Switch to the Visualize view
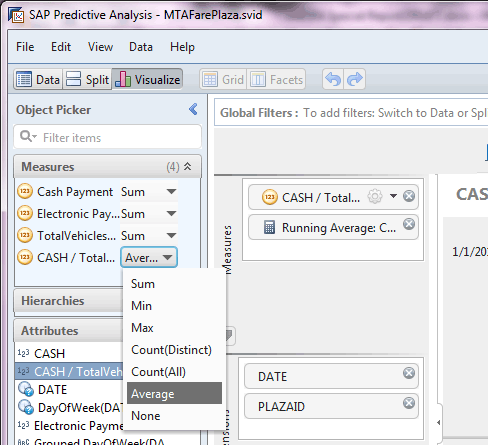The height and width of the screenshot is (445, 488). [147, 79]
